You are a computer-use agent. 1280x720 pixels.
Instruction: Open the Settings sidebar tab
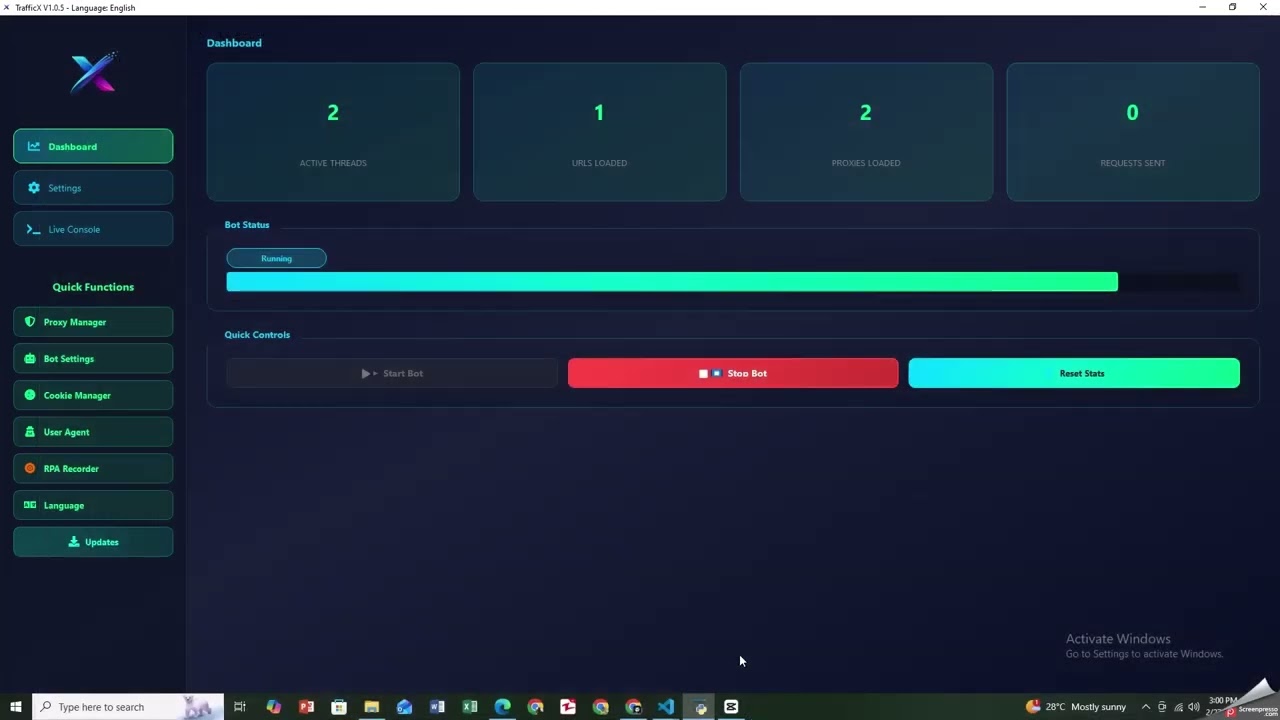93,188
